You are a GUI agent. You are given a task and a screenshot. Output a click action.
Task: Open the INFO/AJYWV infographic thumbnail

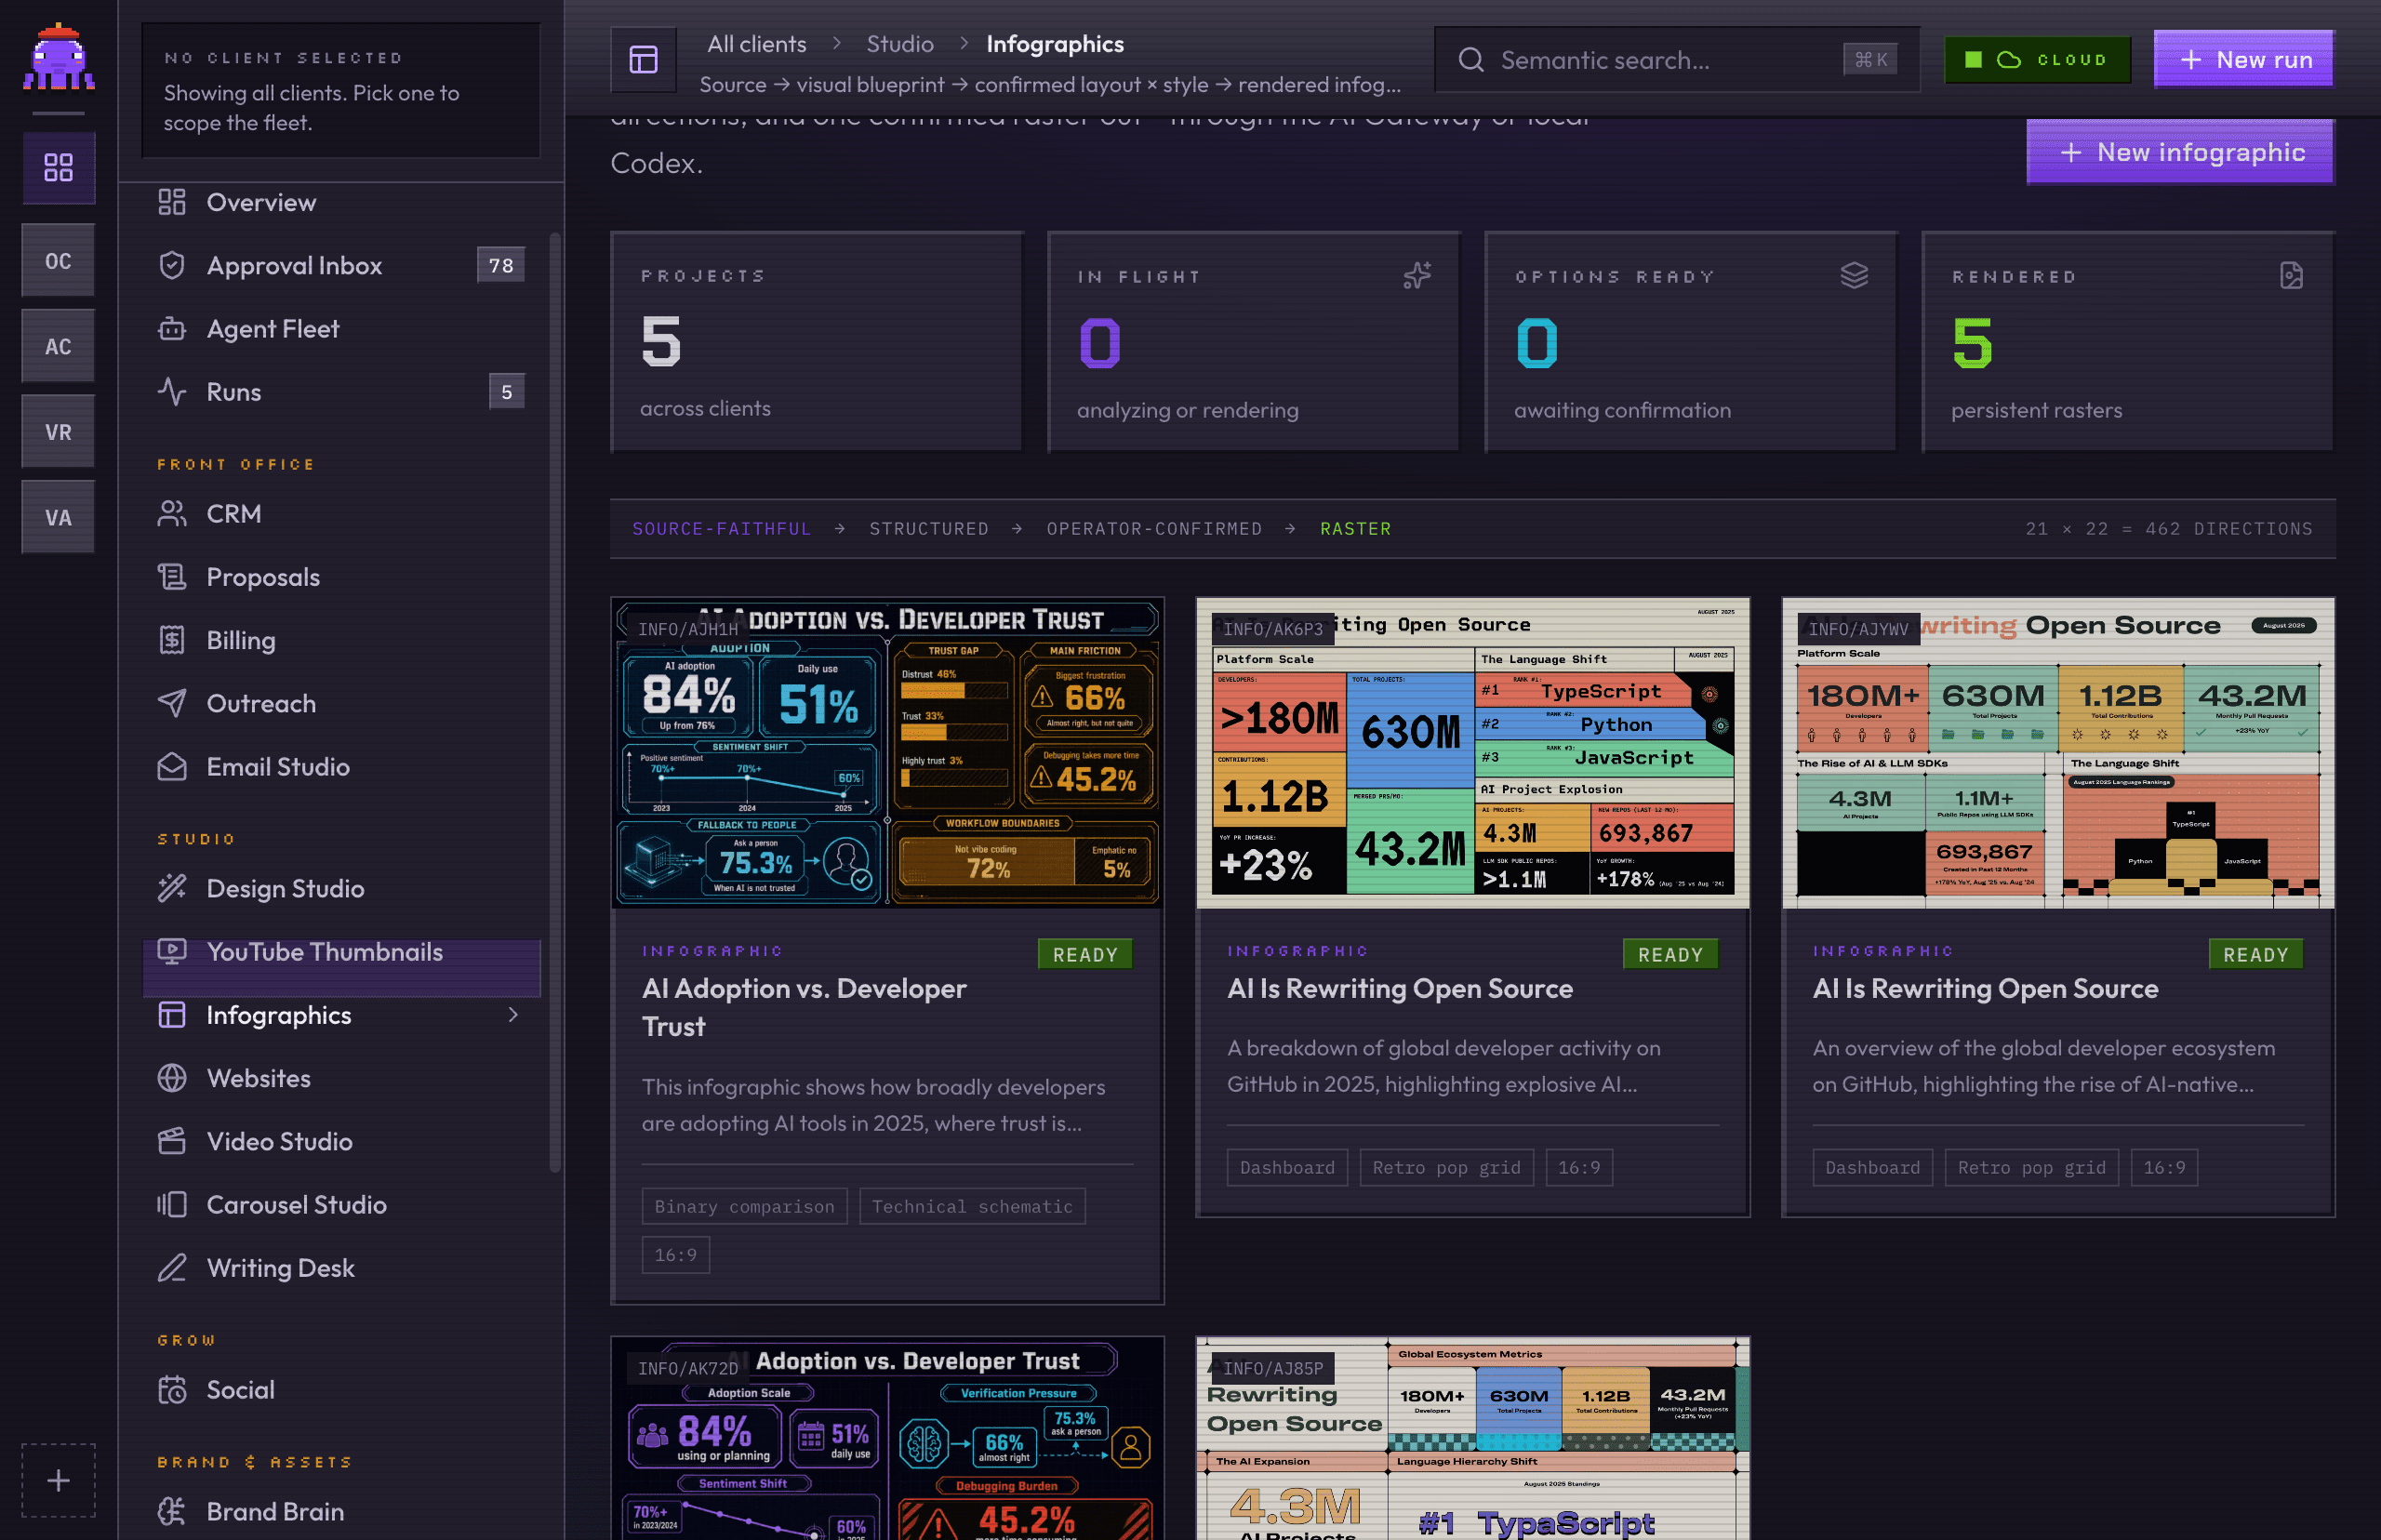coord(2058,753)
